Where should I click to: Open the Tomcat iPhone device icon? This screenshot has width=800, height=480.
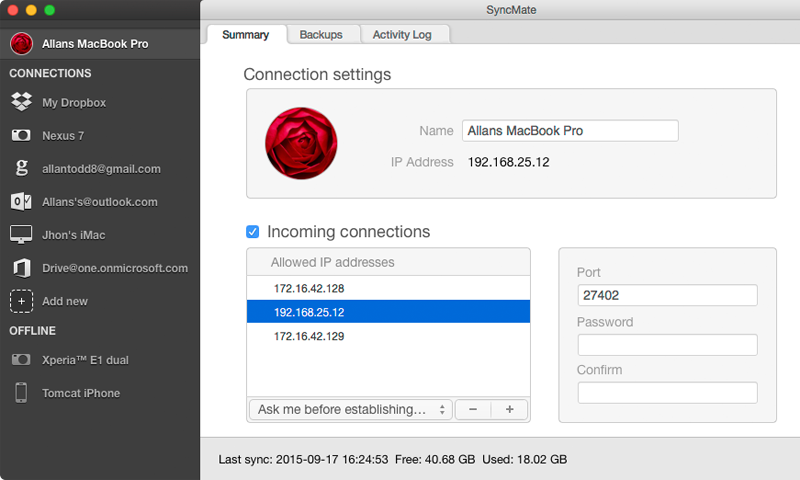click(21, 393)
